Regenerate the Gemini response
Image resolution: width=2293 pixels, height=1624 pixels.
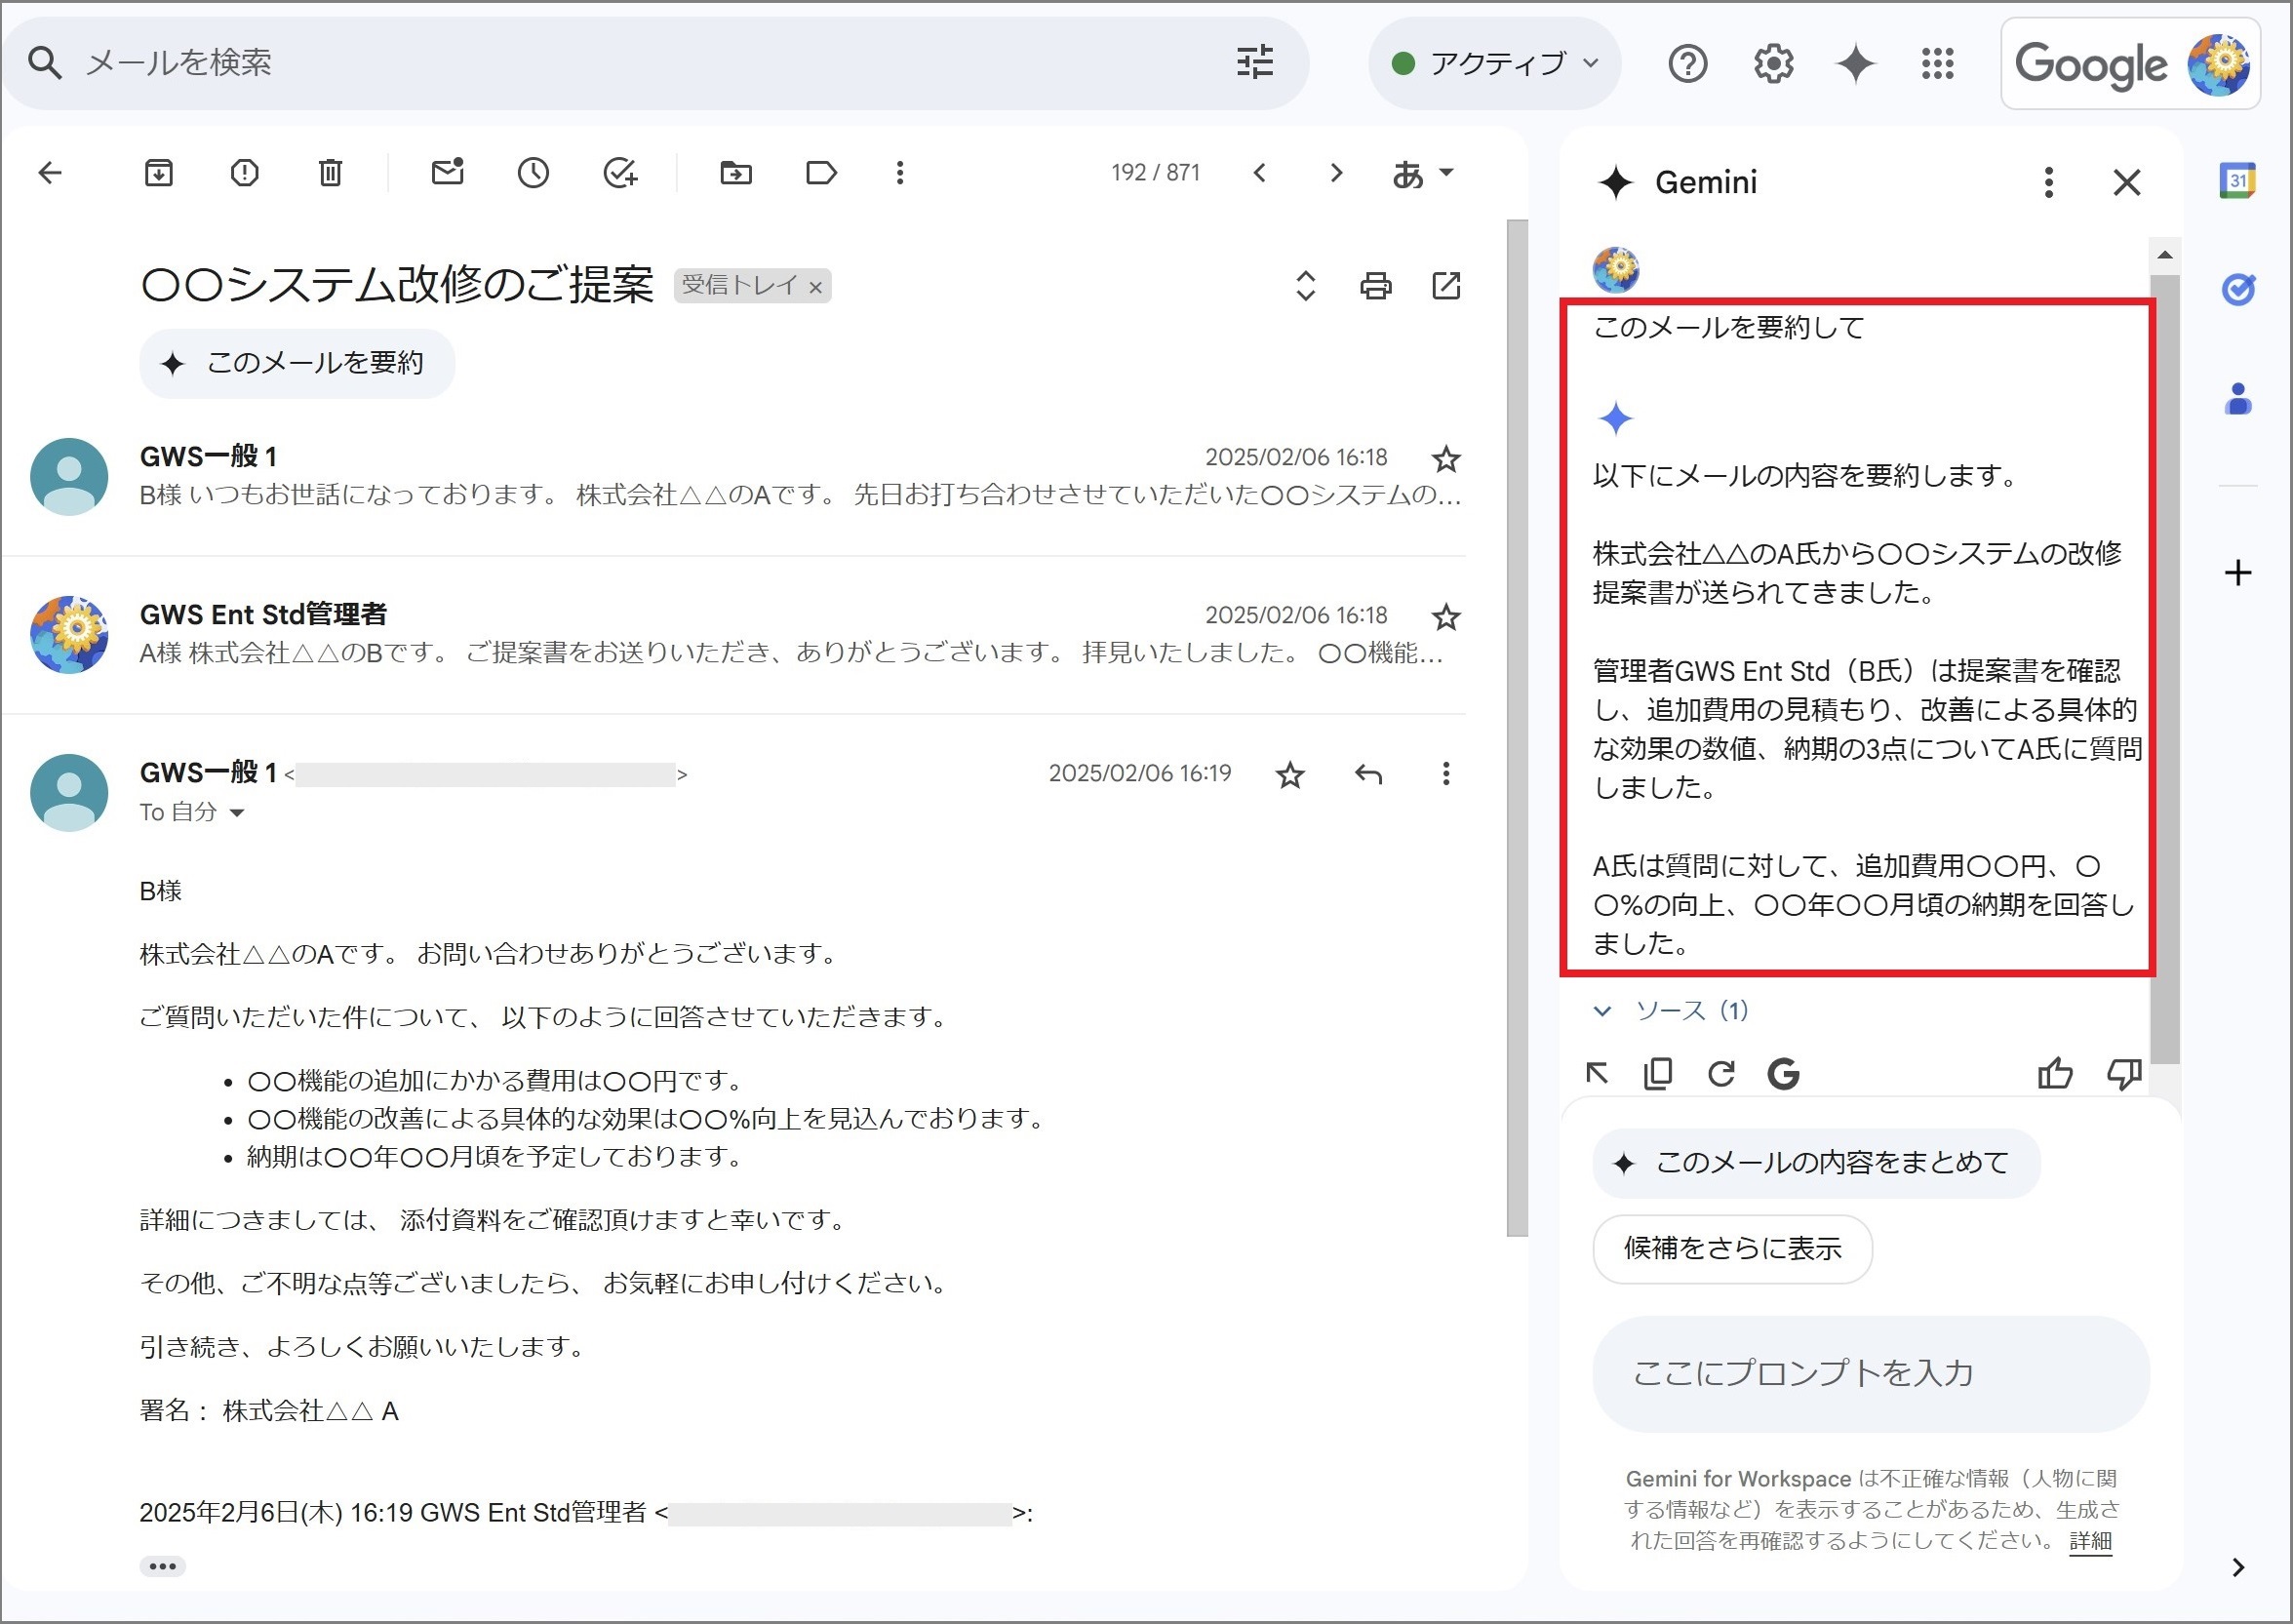click(x=1721, y=1074)
